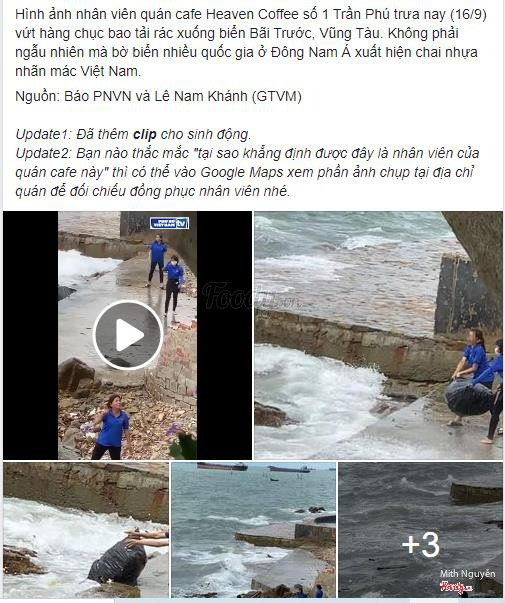Click the black bag in the crashing waves
505x603 pixels.
click(x=118, y=561)
